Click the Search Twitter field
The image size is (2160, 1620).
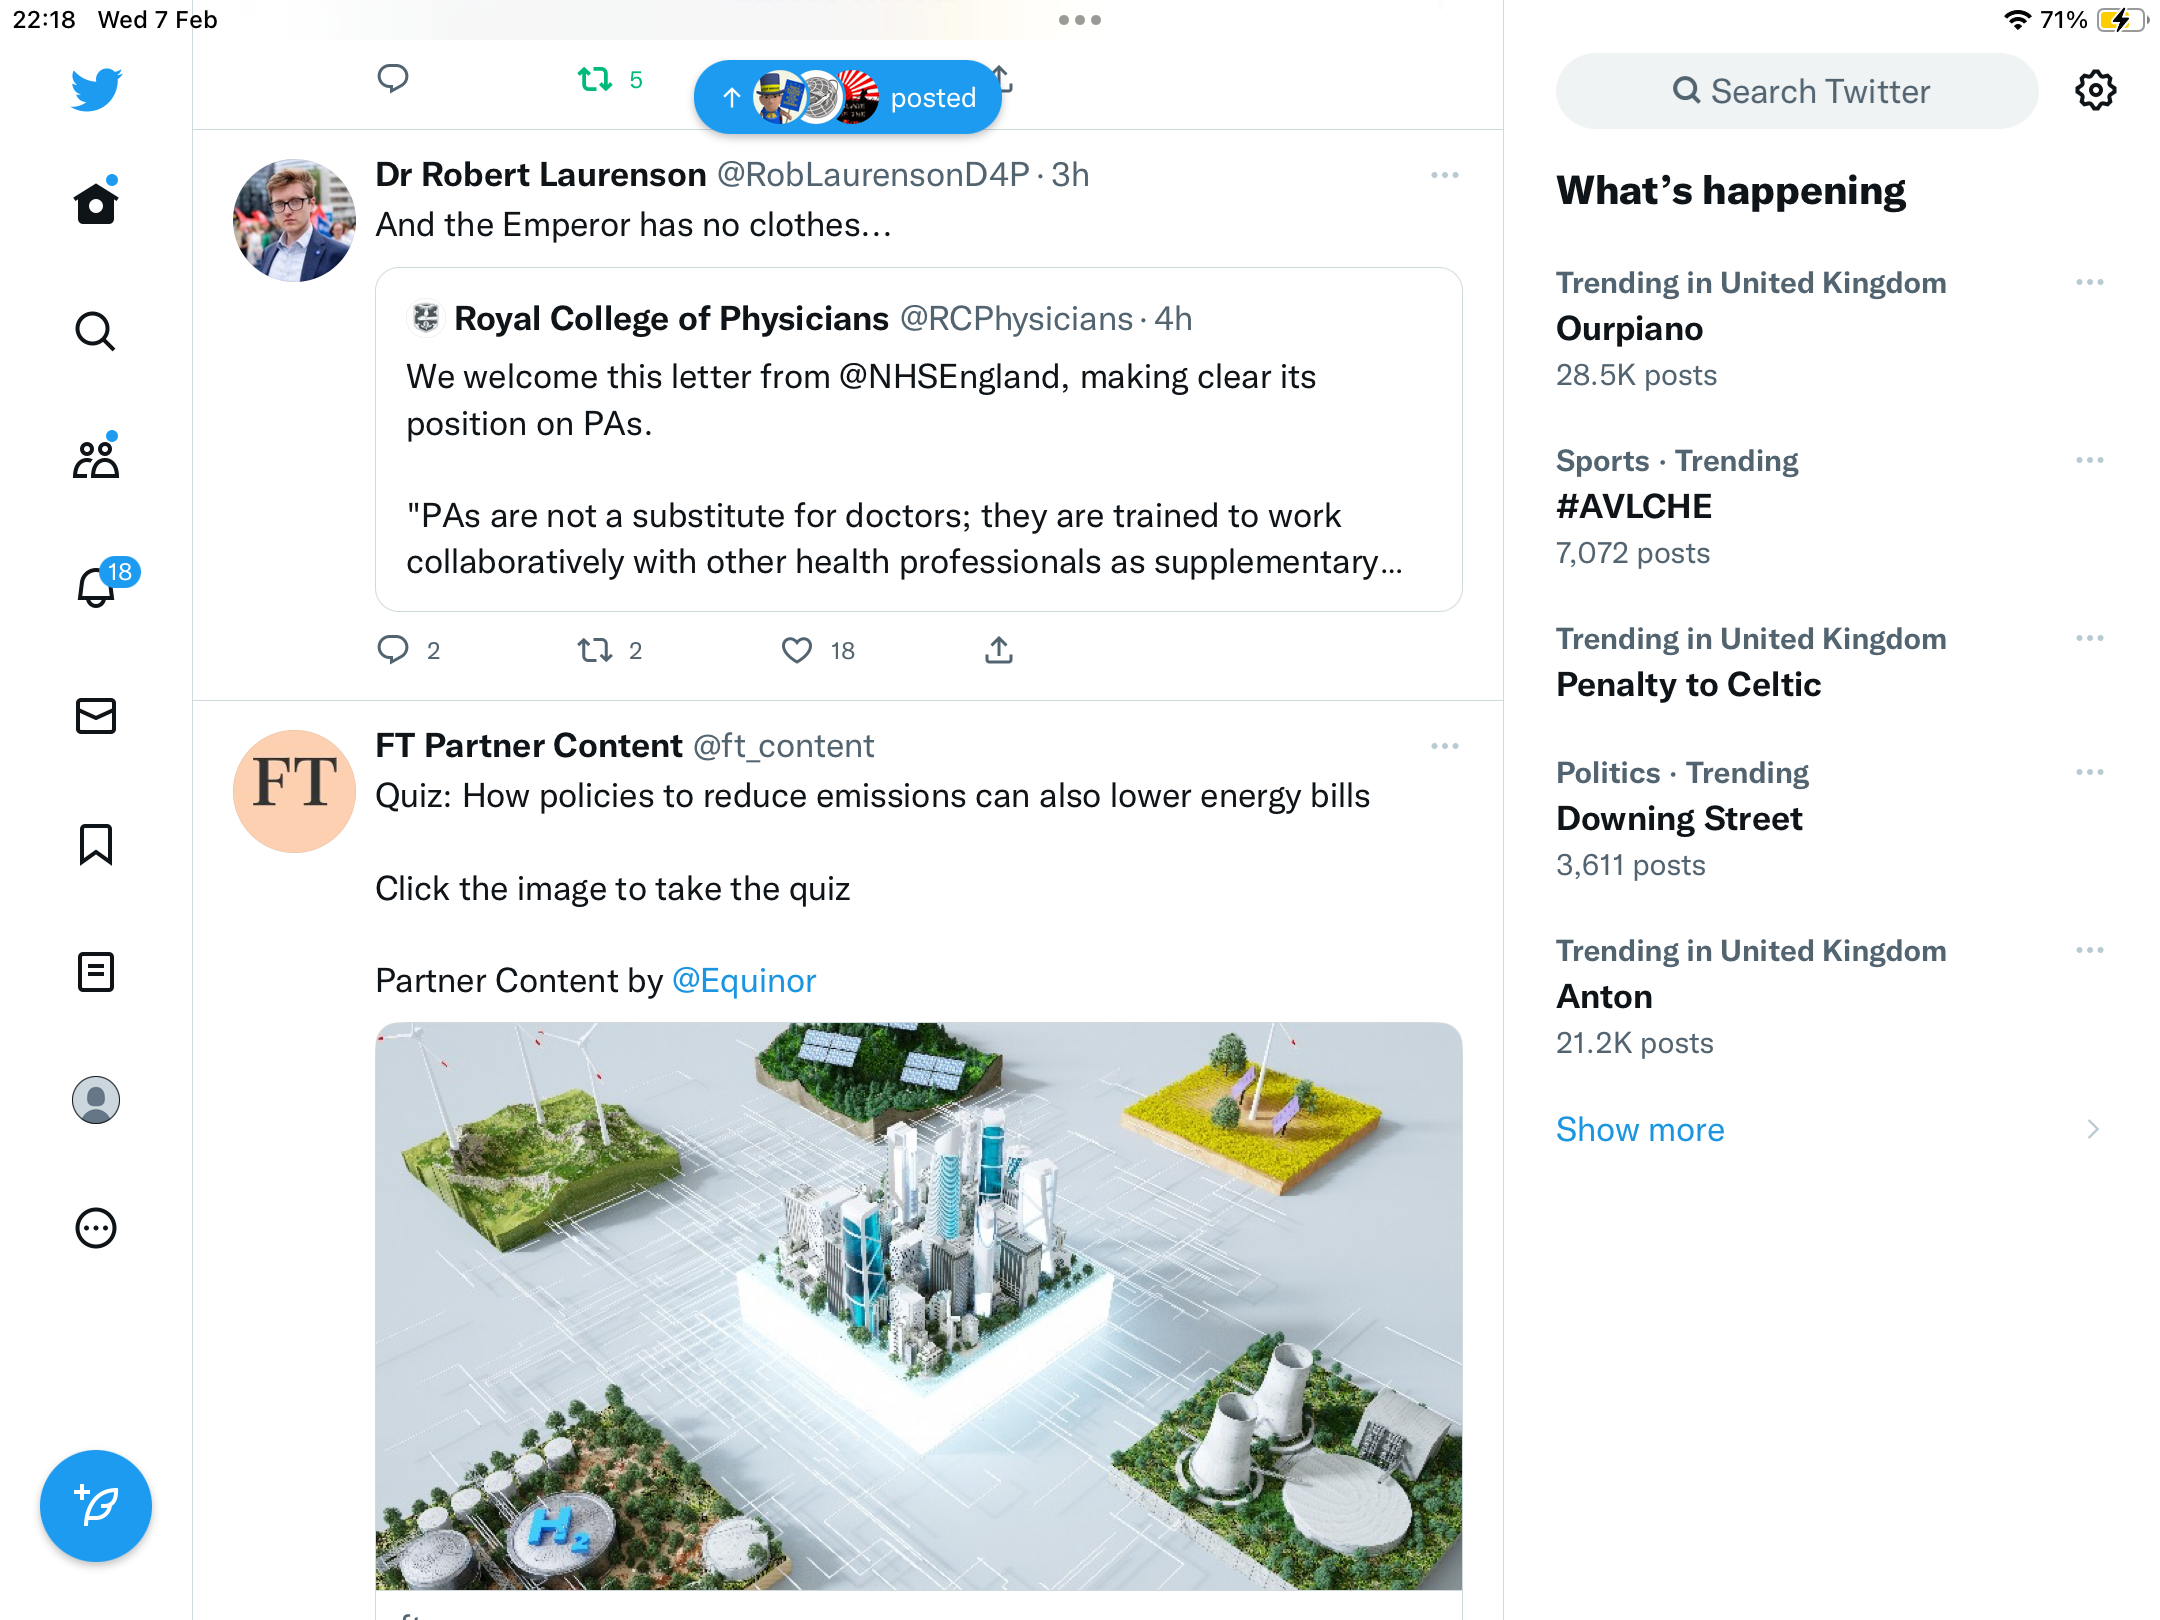(1797, 91)
